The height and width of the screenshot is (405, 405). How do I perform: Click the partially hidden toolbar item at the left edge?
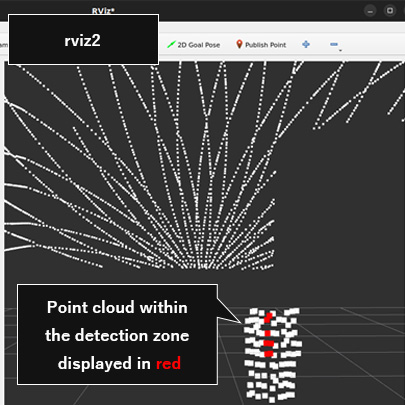pyautogui.click(x=4, y=45)
